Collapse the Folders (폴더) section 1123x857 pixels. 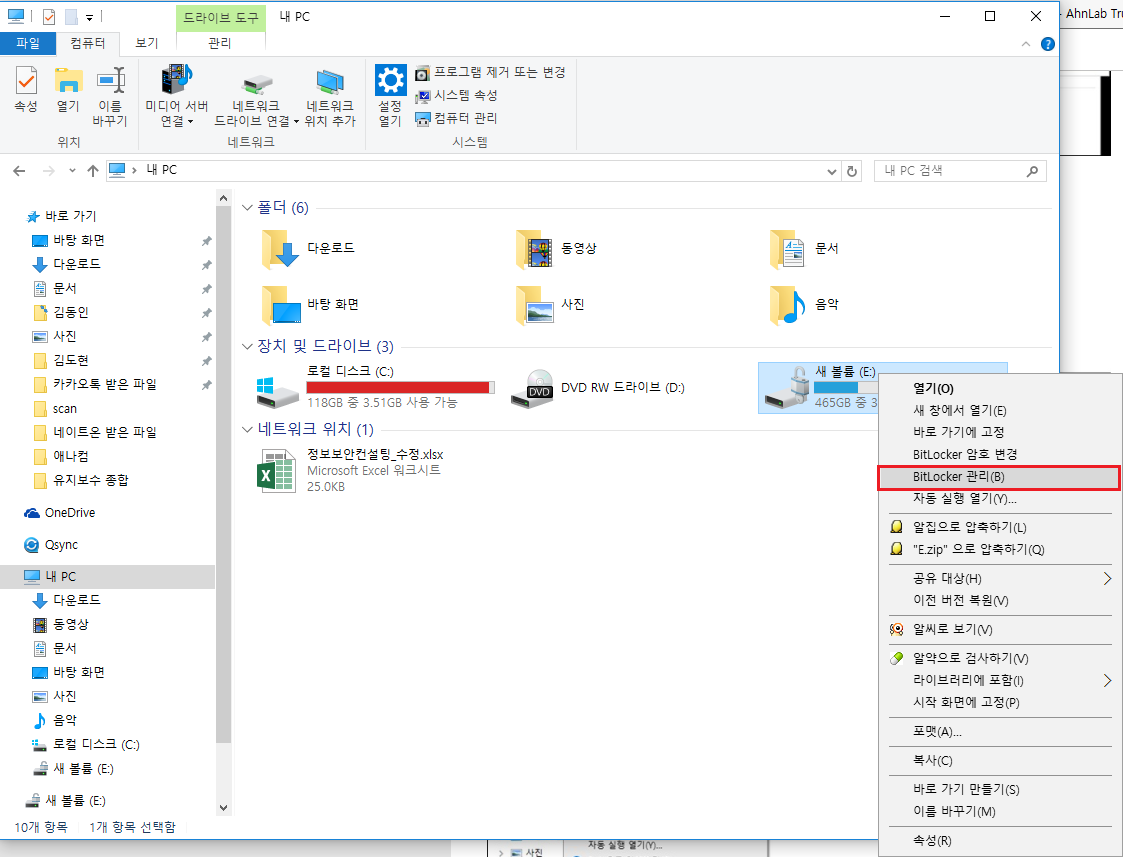(x=248, y=208)
